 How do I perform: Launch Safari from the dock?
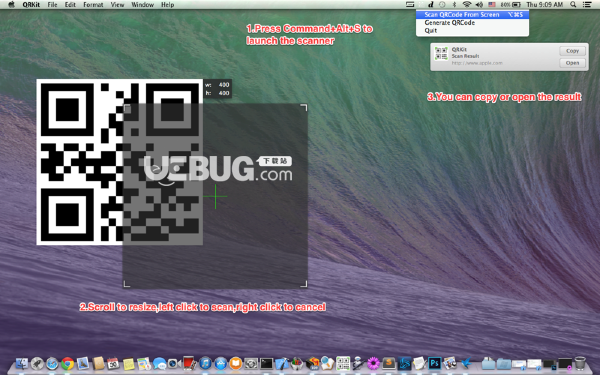(52, 364)
